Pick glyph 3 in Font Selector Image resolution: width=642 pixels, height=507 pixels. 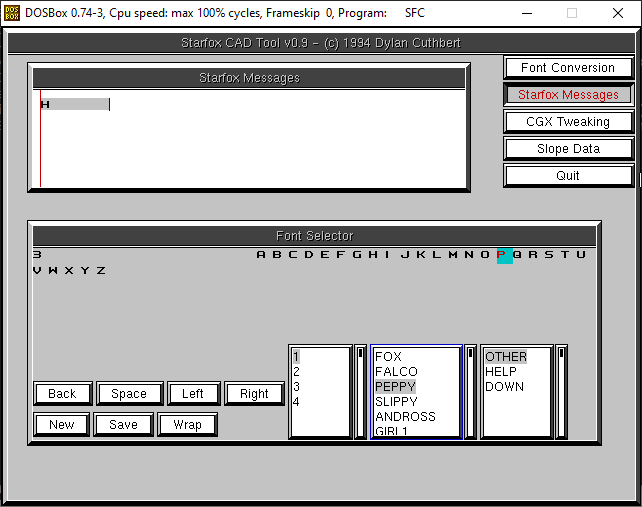coord(37,255)
